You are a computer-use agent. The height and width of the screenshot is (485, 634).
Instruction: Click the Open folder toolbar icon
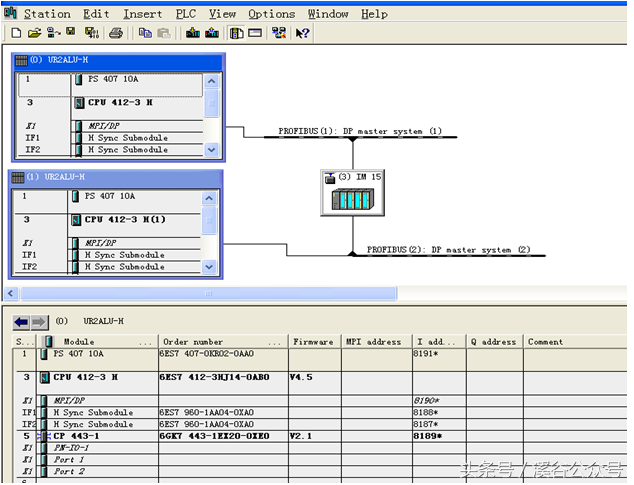[34, 33]
